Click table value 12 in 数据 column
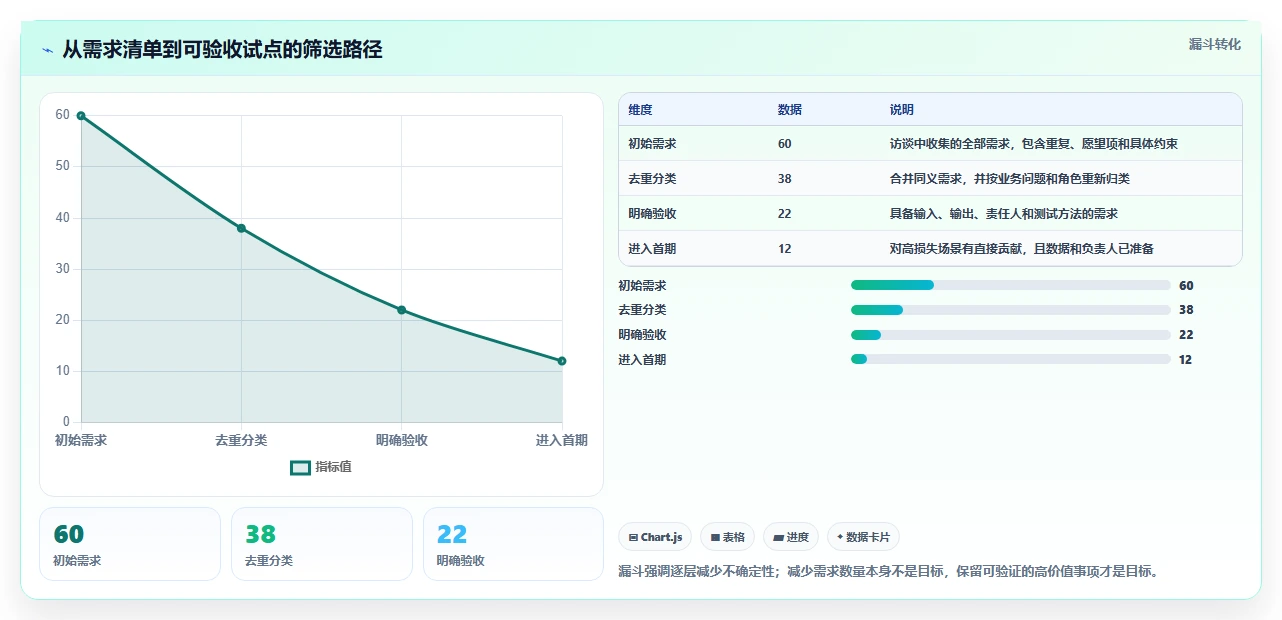 pyautogui.click(x=784, y=249)
